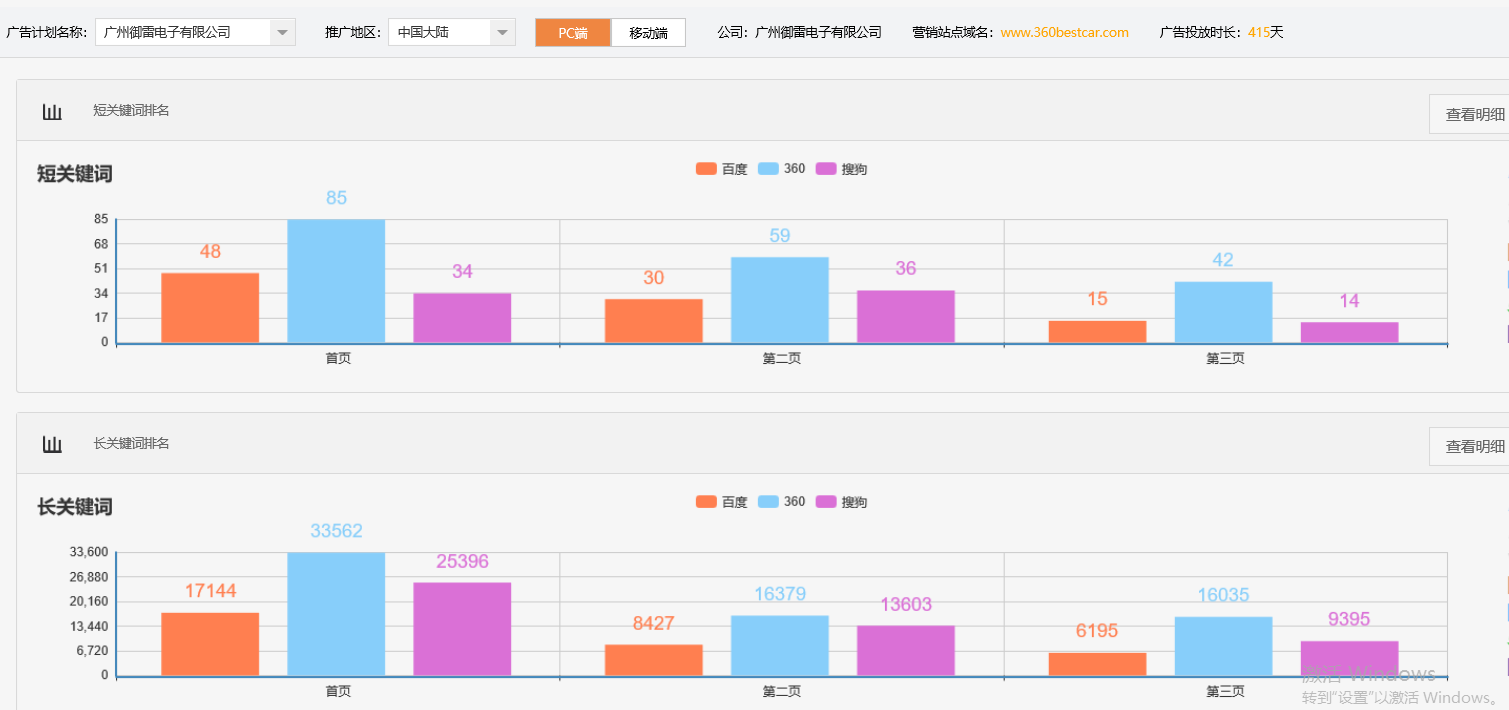Click the dropdown arrow on the 推广地区 selector
The width and height of the screenshot is (1509, 710).
click(x=502, y=31)
